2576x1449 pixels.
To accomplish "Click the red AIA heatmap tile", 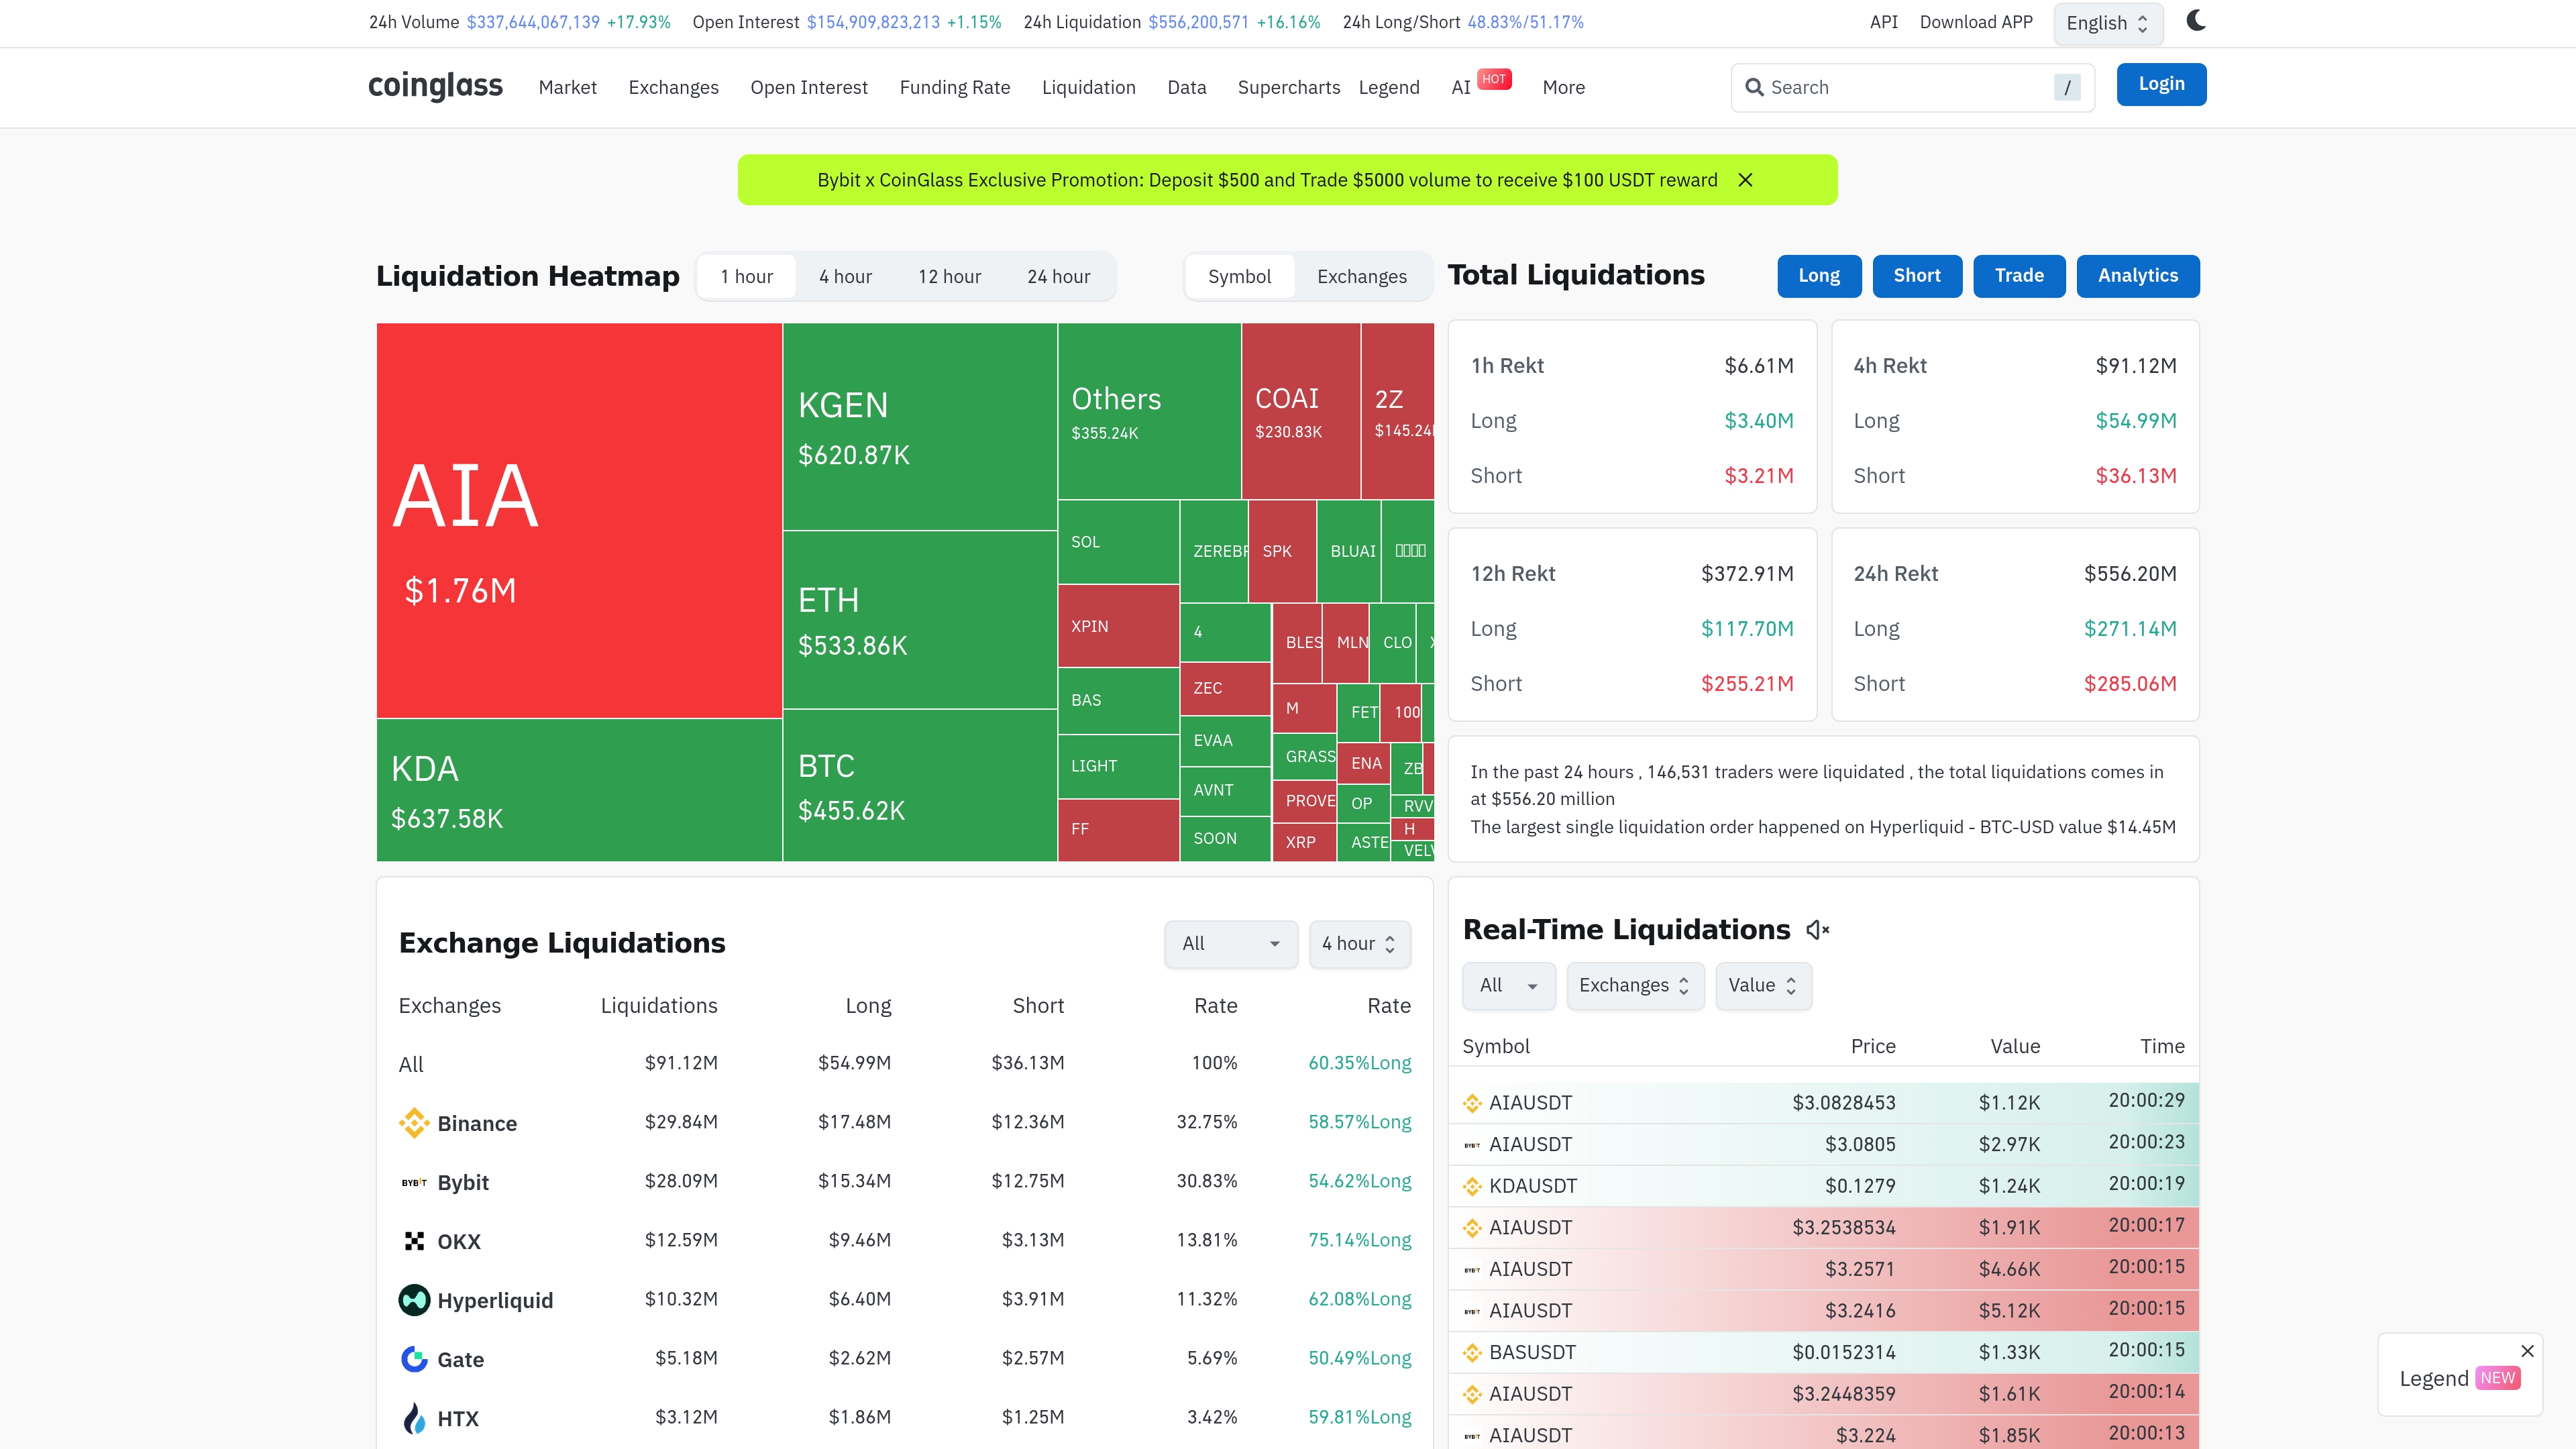I will (x=579, y=520).
